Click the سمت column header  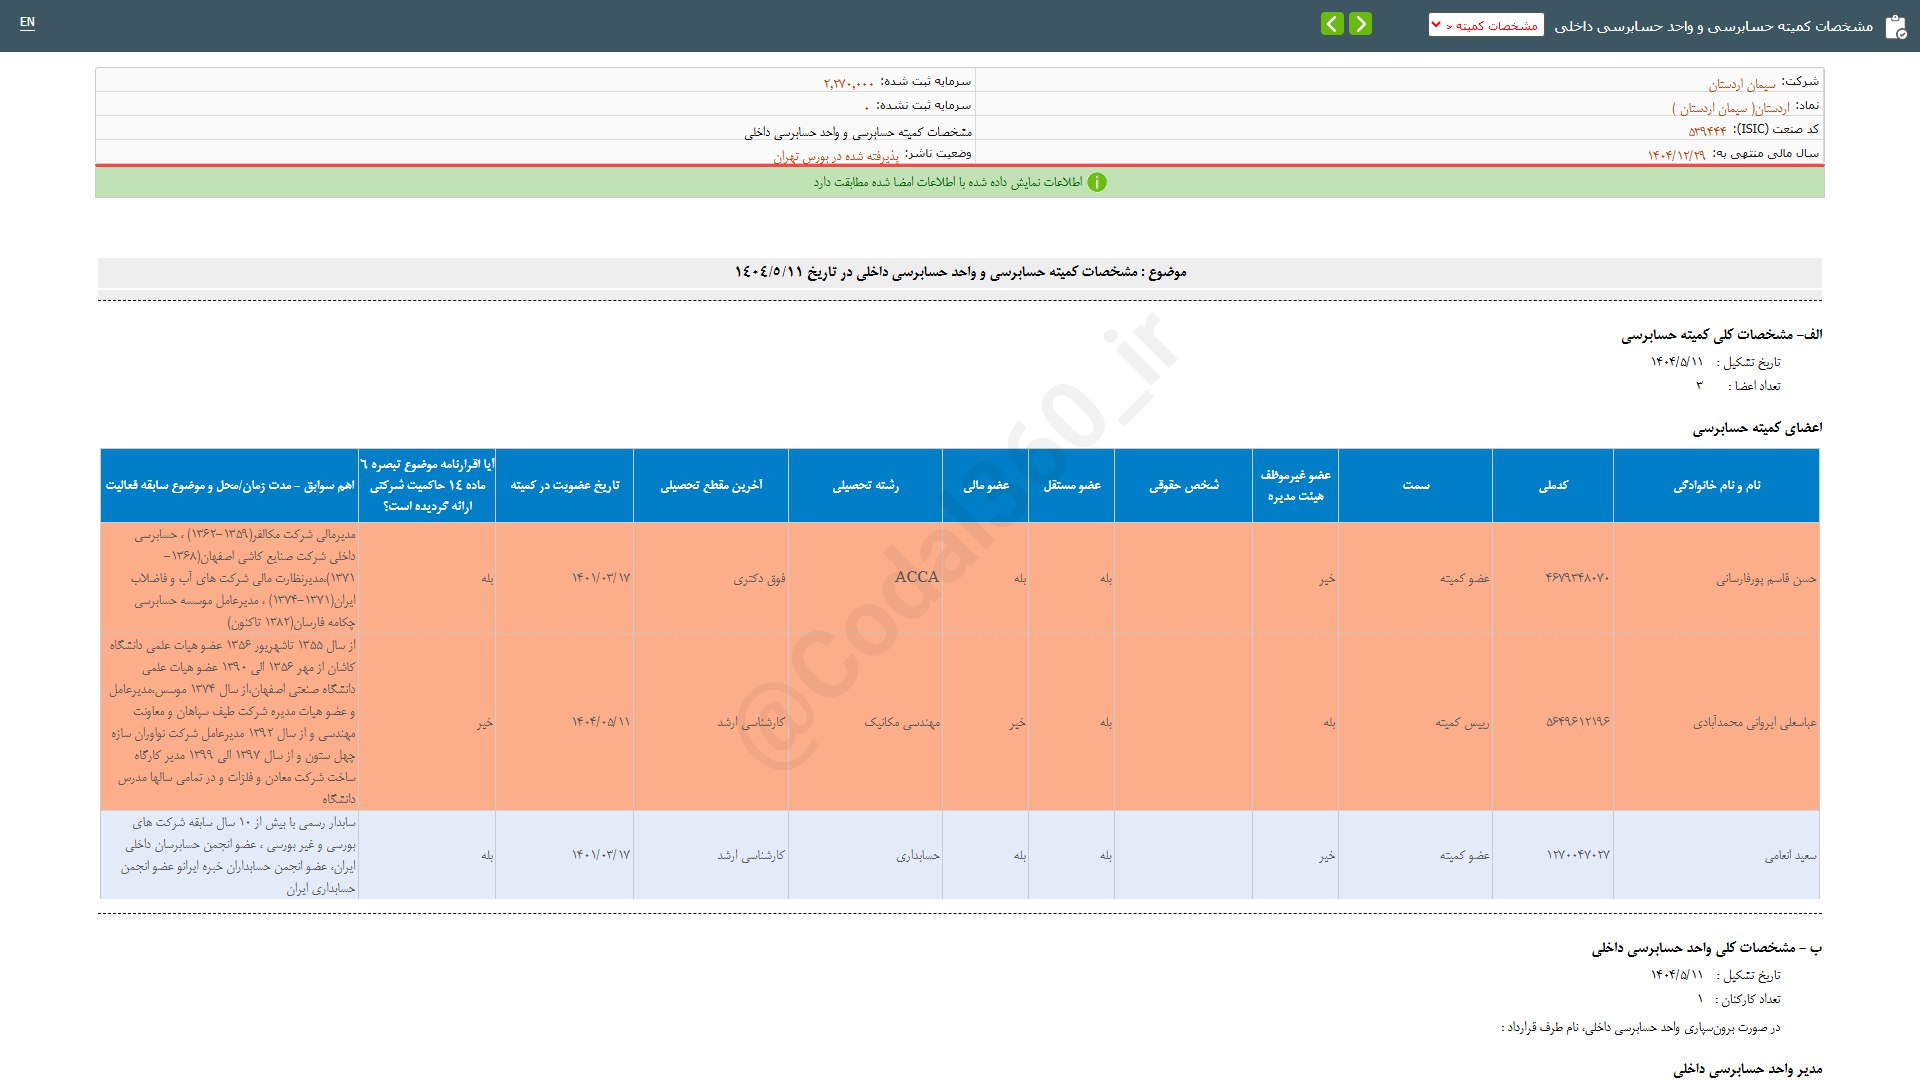pyautogui.click(x=1415, y=485)
